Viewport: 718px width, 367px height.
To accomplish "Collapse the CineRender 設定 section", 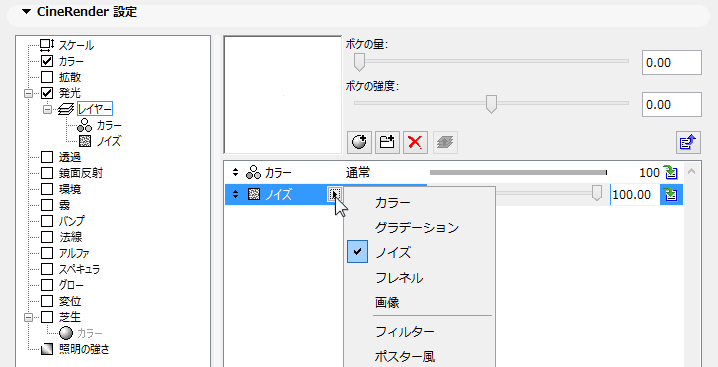I will tap(27, 12).
